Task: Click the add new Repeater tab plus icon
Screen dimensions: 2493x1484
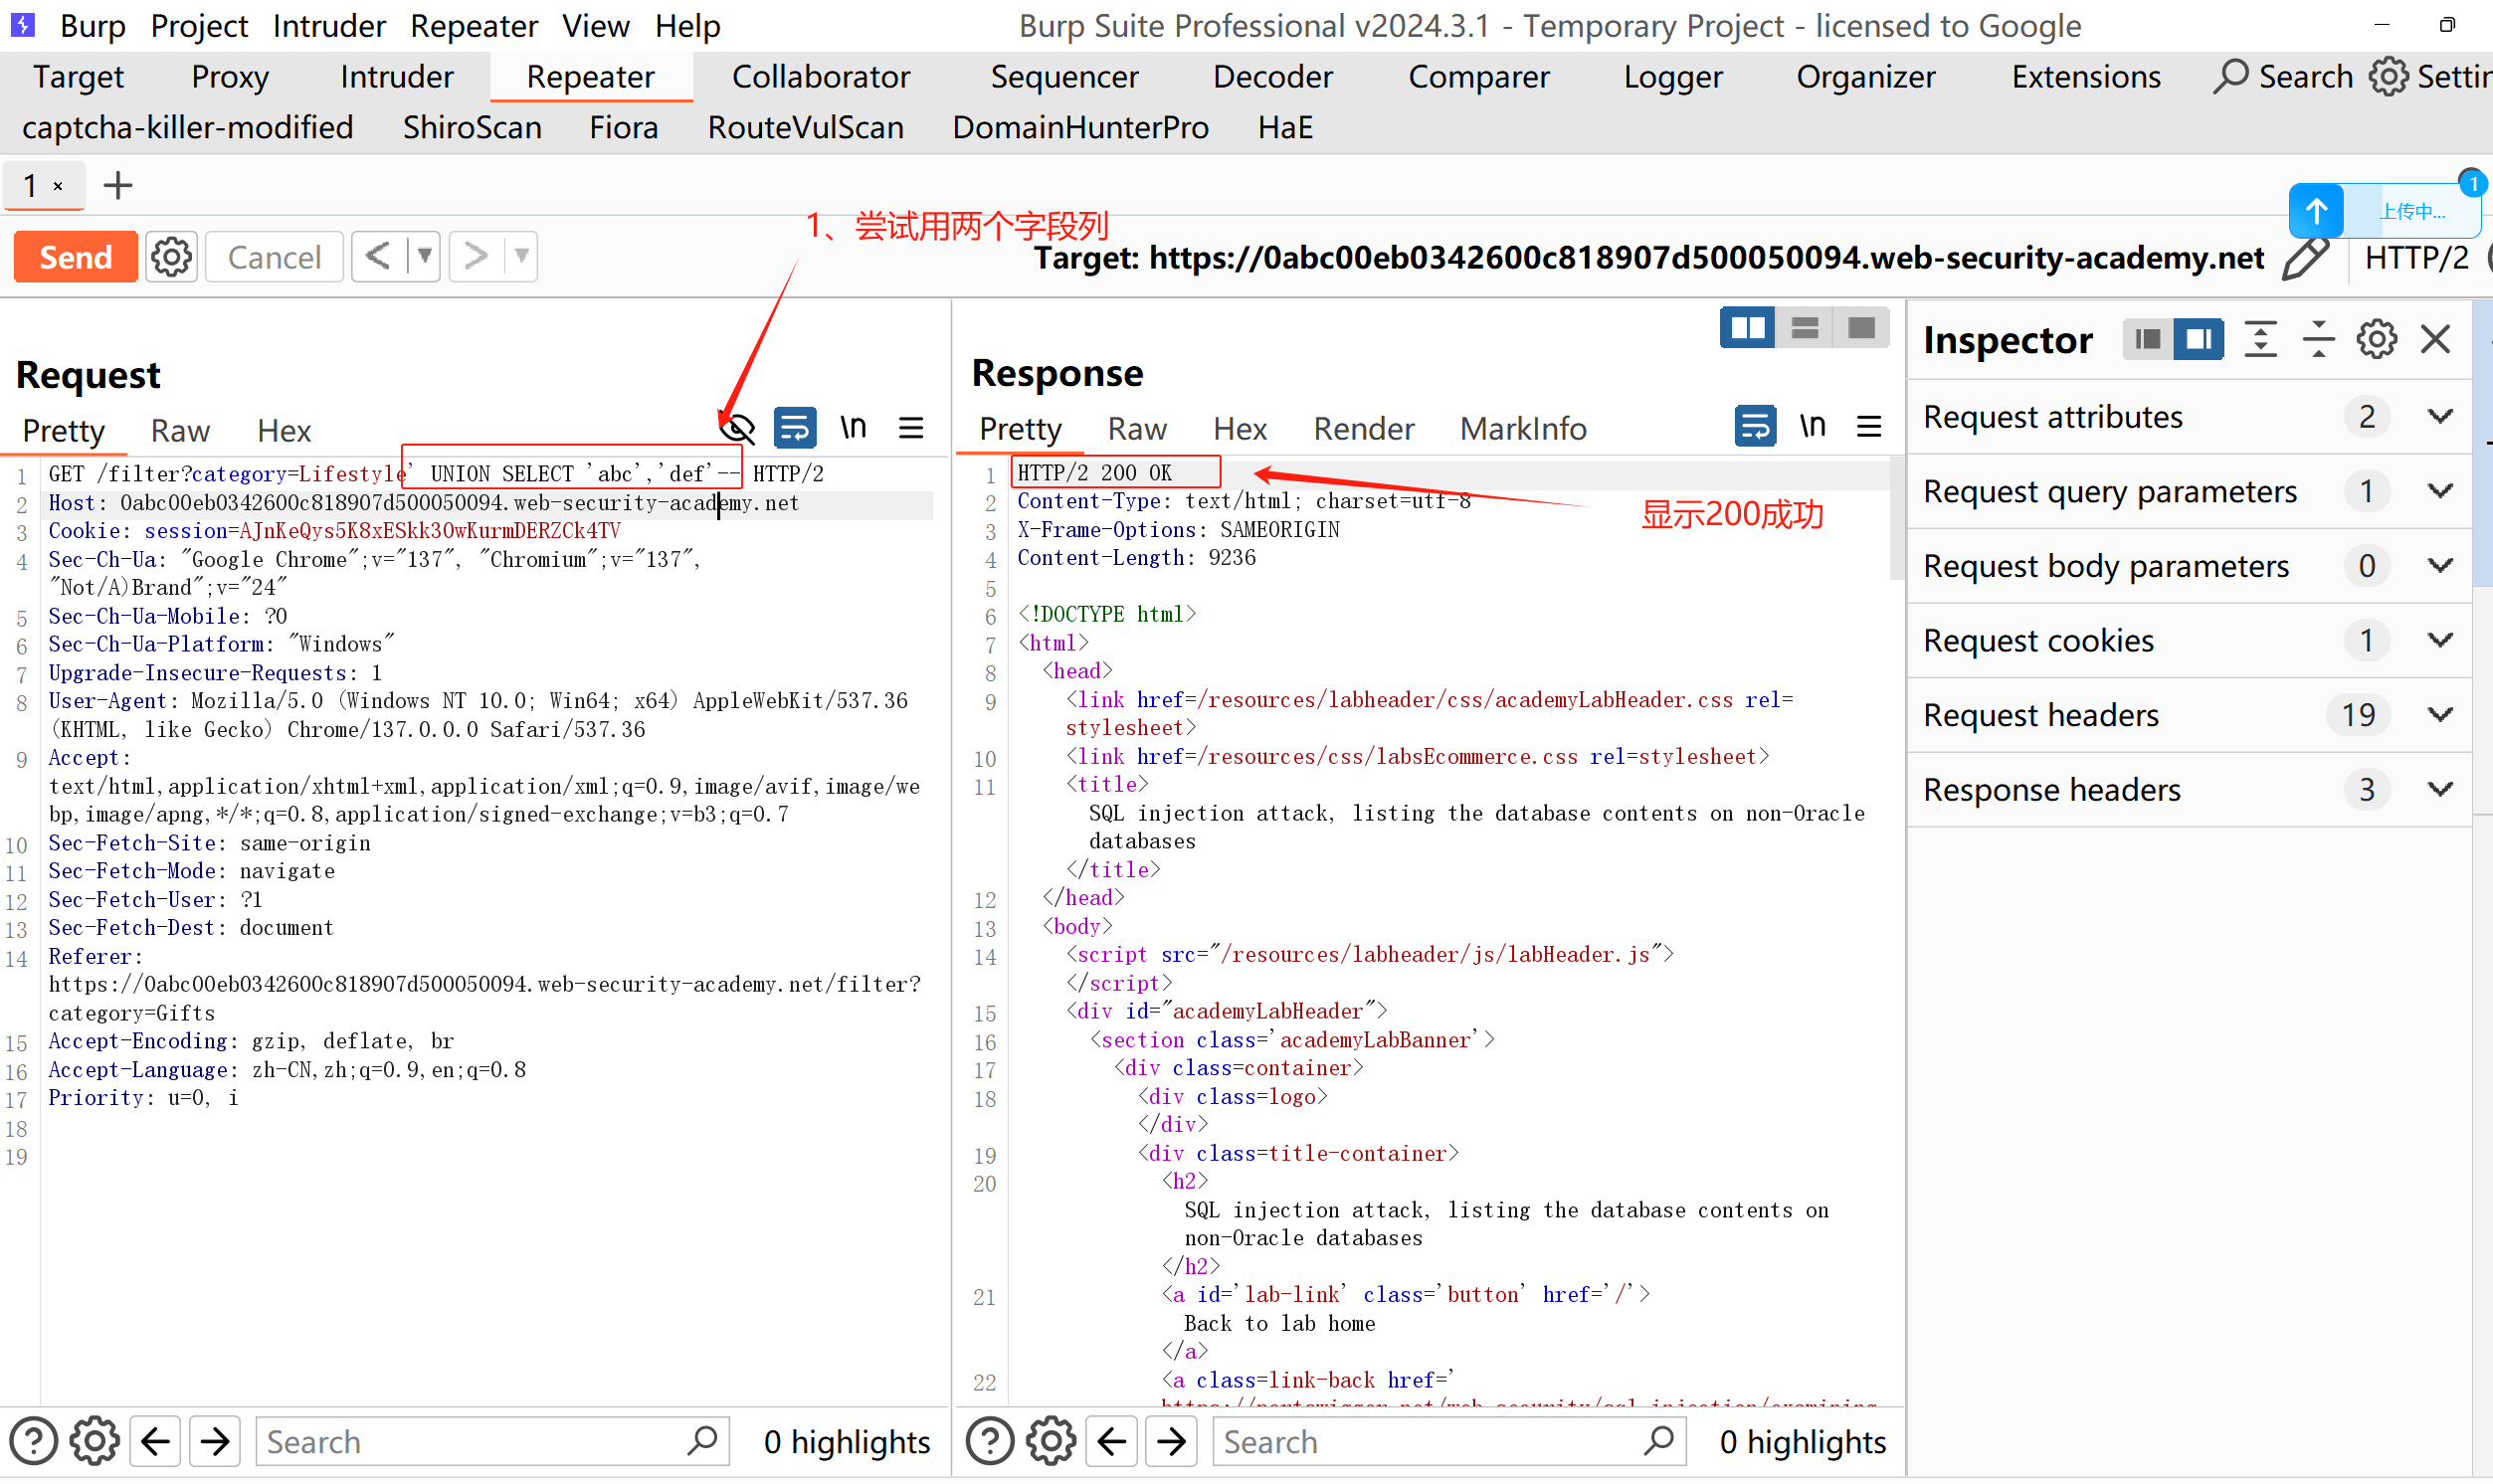Action: tap(118, 186)
